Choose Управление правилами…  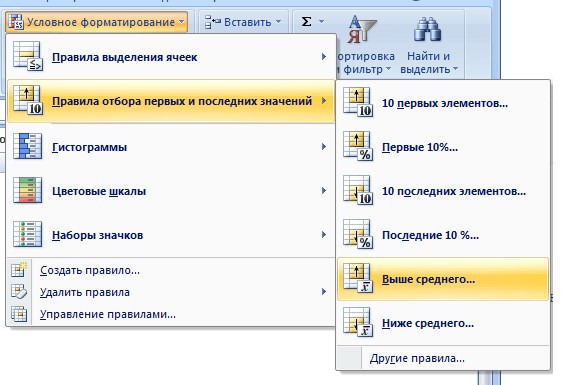[170, 314]
